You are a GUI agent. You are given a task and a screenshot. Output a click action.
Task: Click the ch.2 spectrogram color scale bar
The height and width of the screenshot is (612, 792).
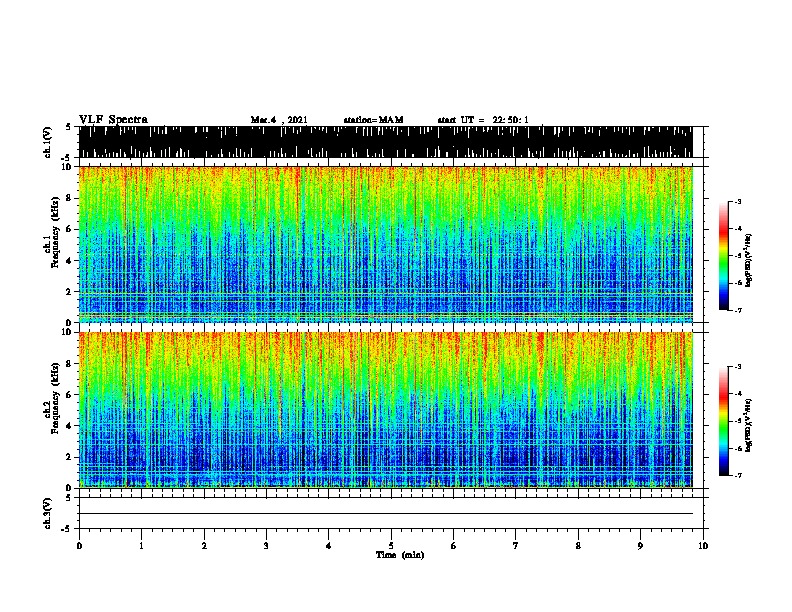point(724,421)
